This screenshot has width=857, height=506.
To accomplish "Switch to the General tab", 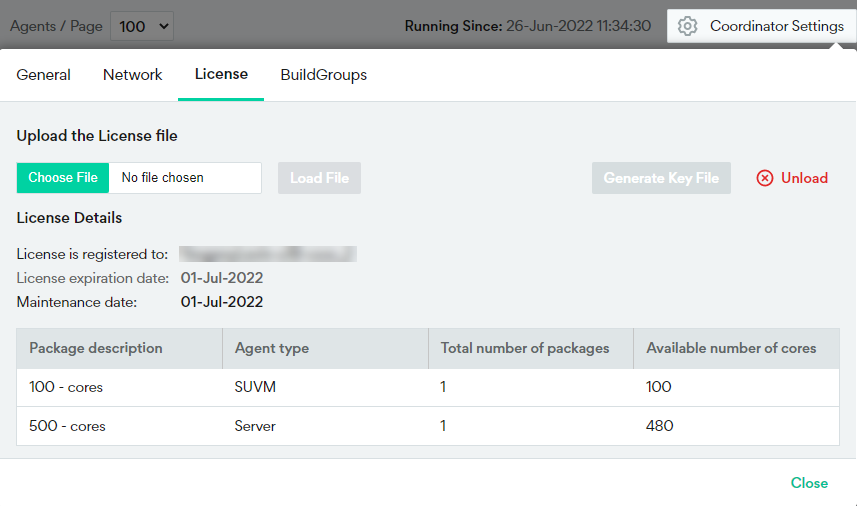I will click(43, 75).
